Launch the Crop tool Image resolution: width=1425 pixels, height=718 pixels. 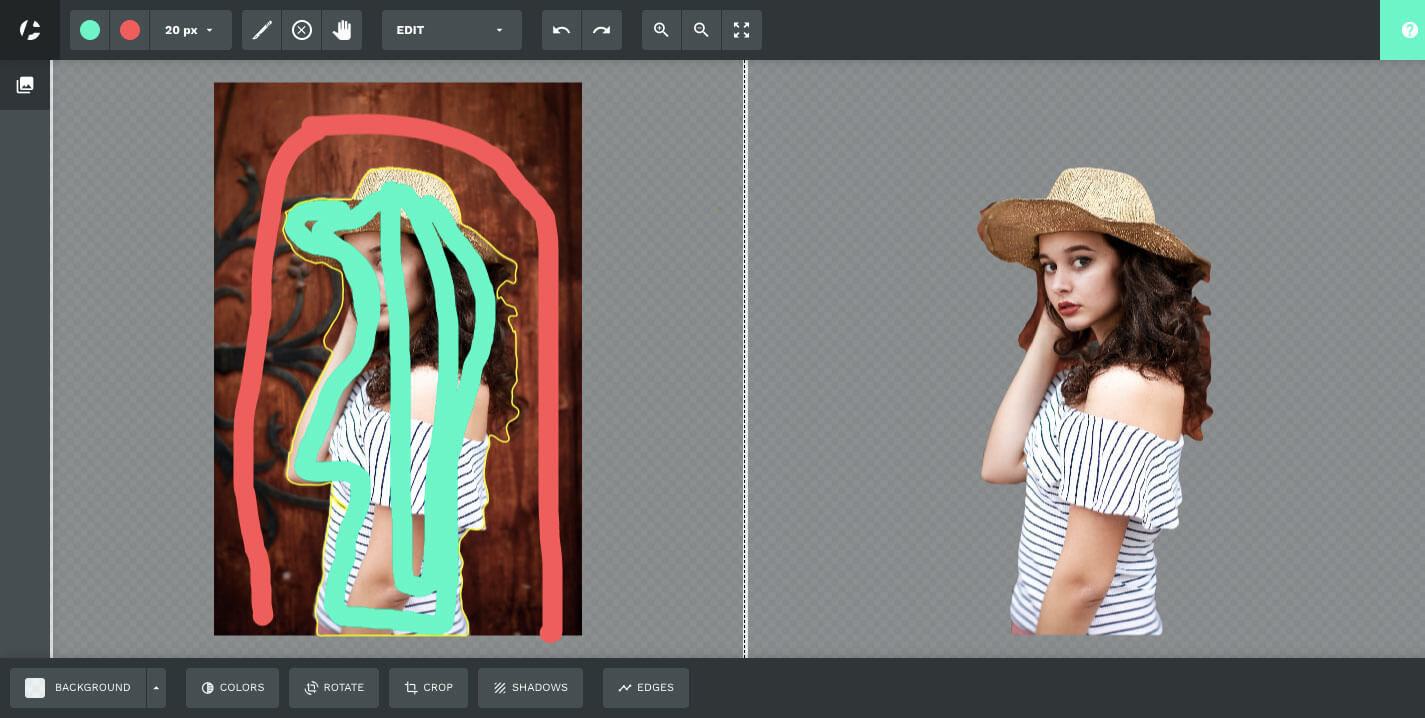click(x=428, y=688)
